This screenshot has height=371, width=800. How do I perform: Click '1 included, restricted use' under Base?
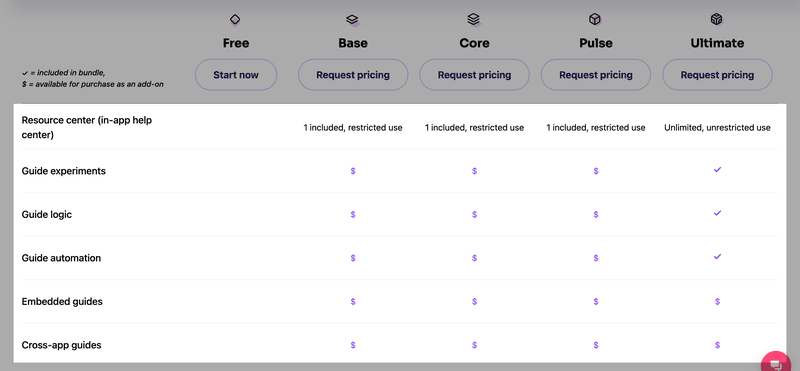(x=353, y=128)
